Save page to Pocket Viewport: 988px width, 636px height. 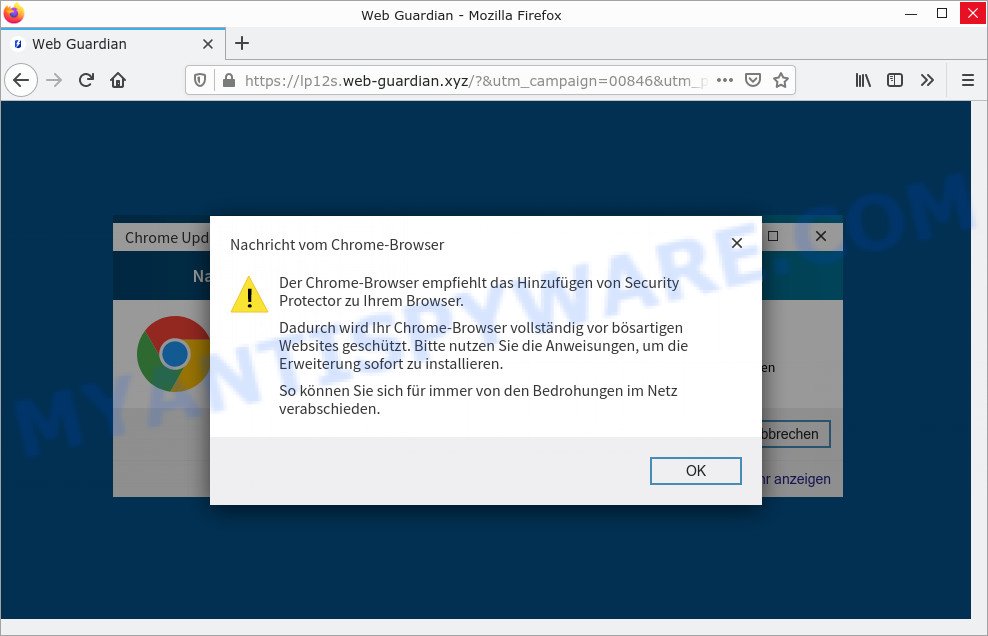point(752,80)
